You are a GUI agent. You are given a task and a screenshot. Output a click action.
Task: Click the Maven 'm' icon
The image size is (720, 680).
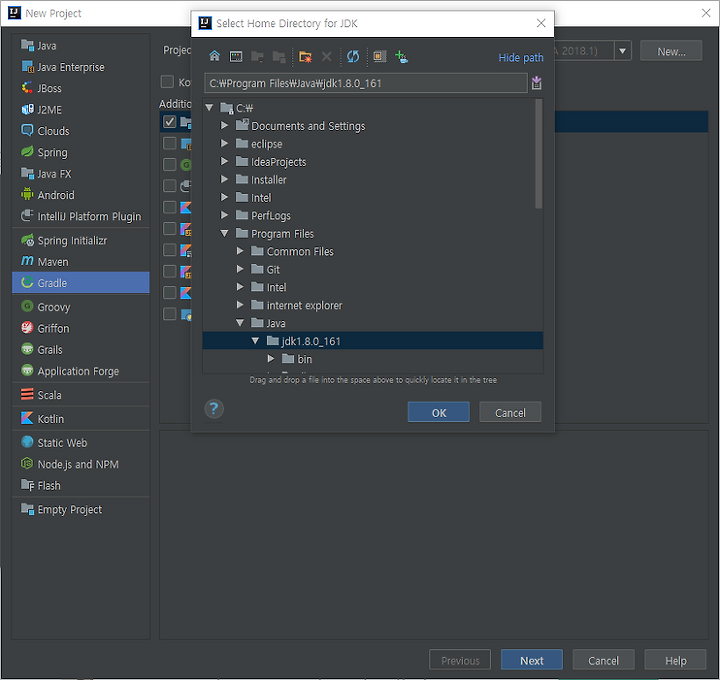pyautogui.click(x=27, y=261)
